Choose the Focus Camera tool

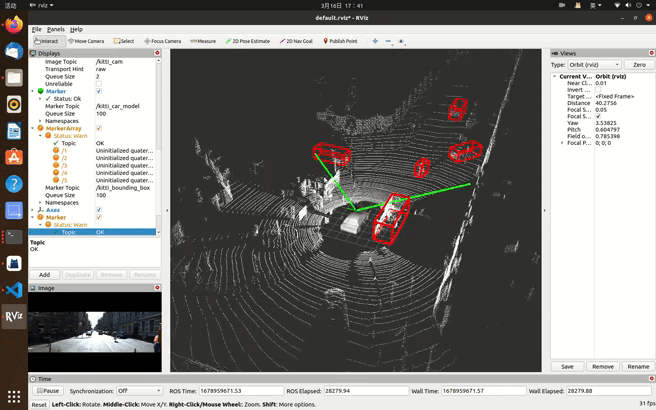tap(162, 41)
